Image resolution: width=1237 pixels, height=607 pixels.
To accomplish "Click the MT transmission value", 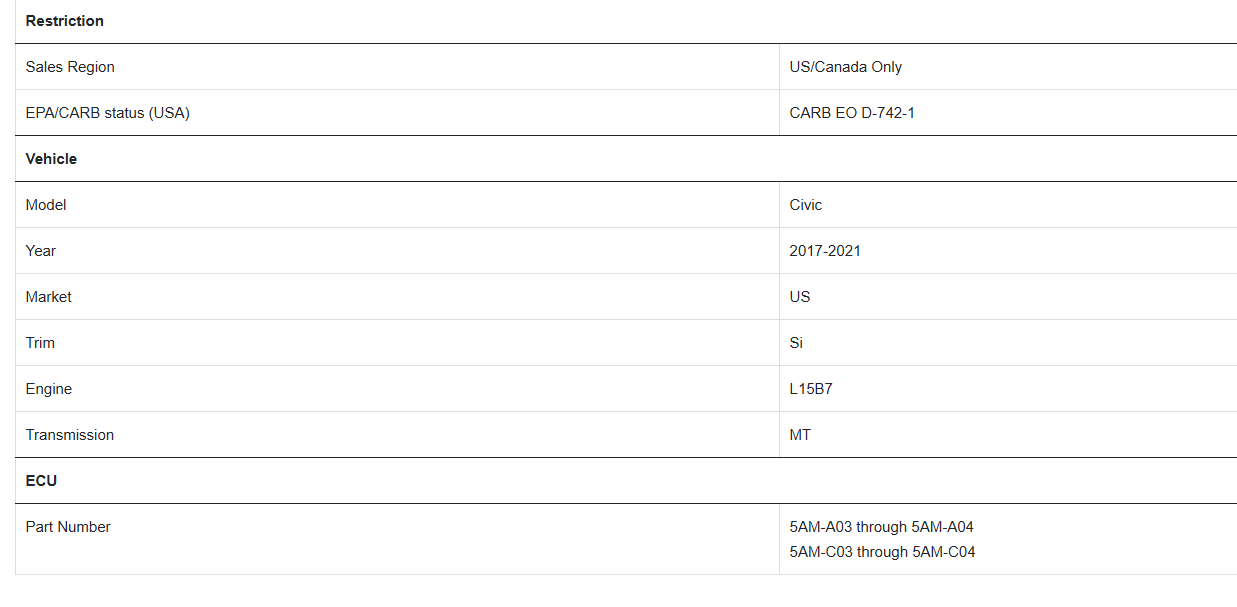I will [x=800, y=435].
